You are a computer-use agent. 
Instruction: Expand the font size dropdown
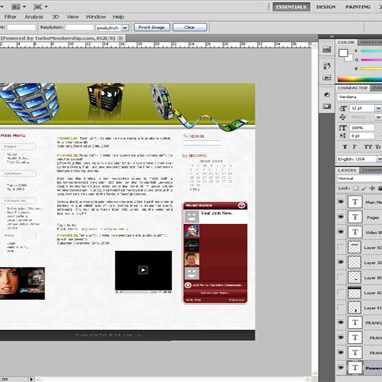click(x=378, y=108)
